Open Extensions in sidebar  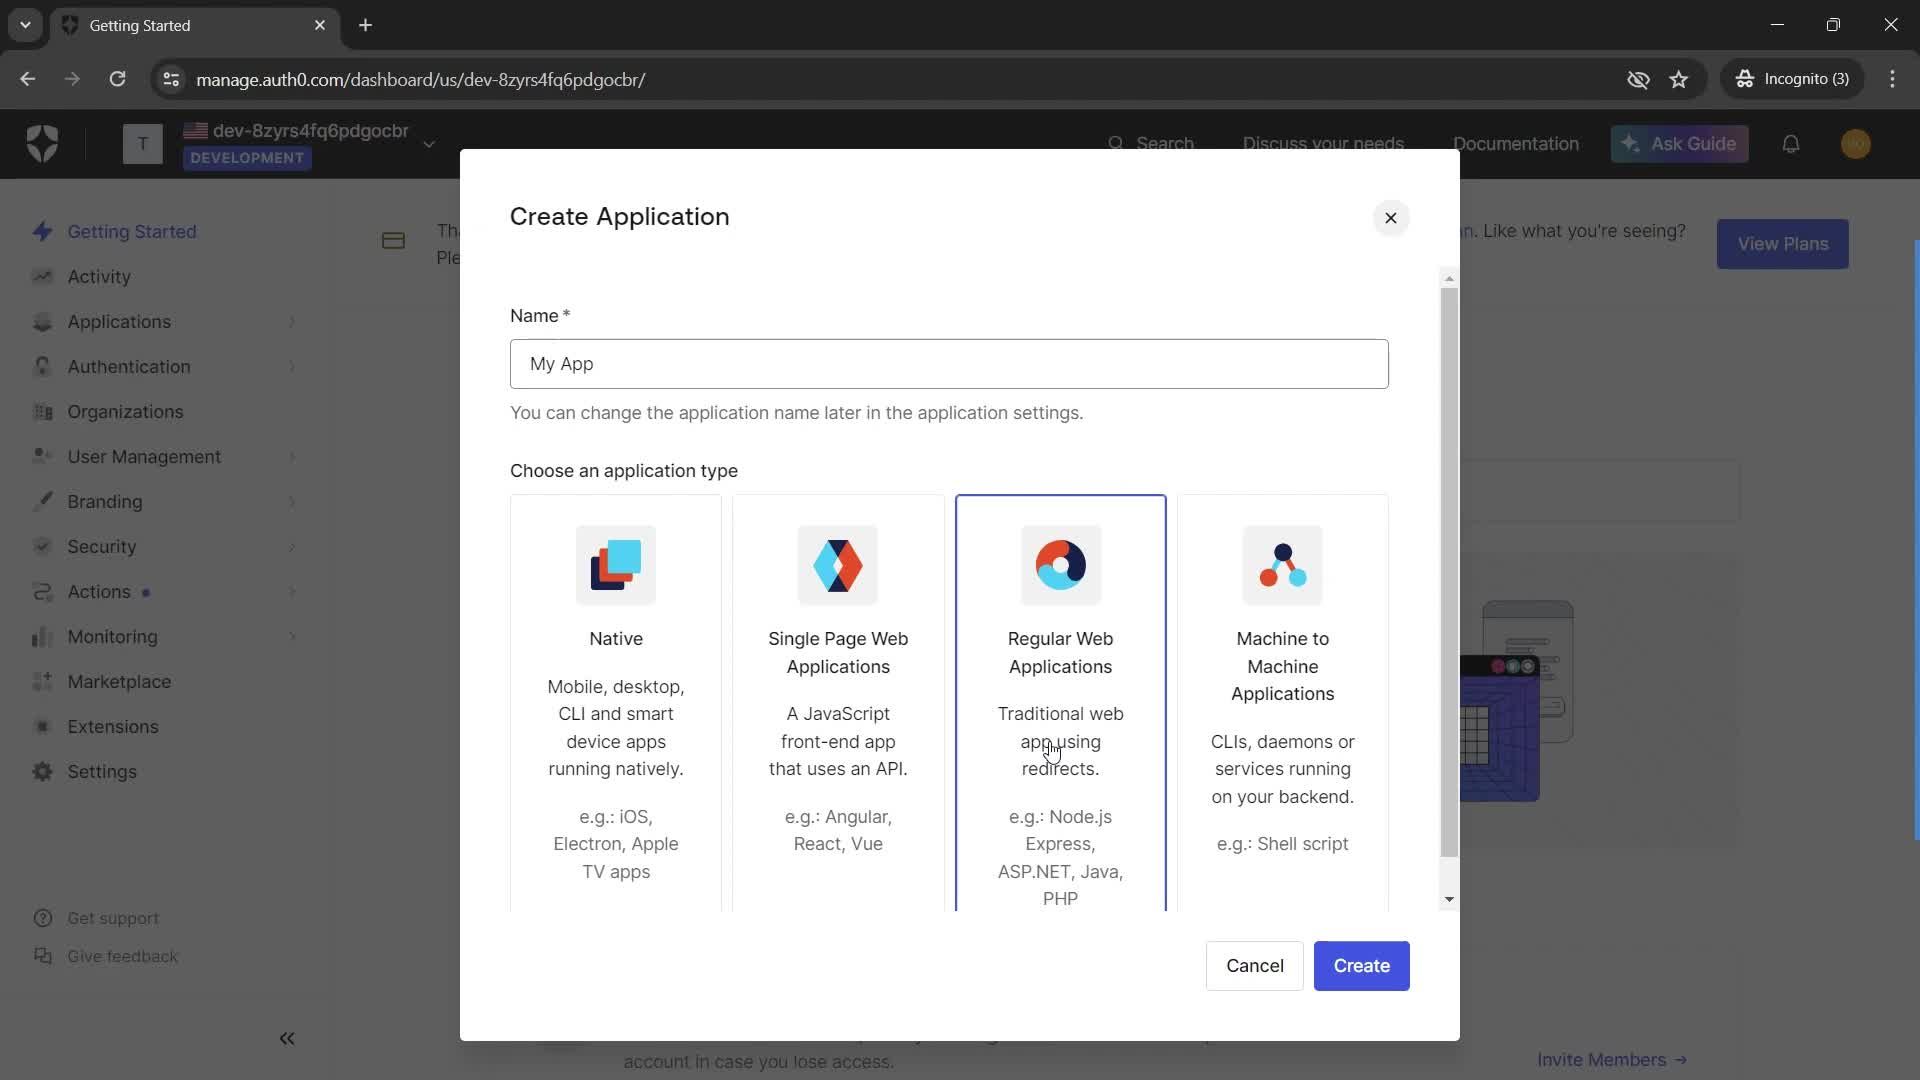click(x=113, y=726)
